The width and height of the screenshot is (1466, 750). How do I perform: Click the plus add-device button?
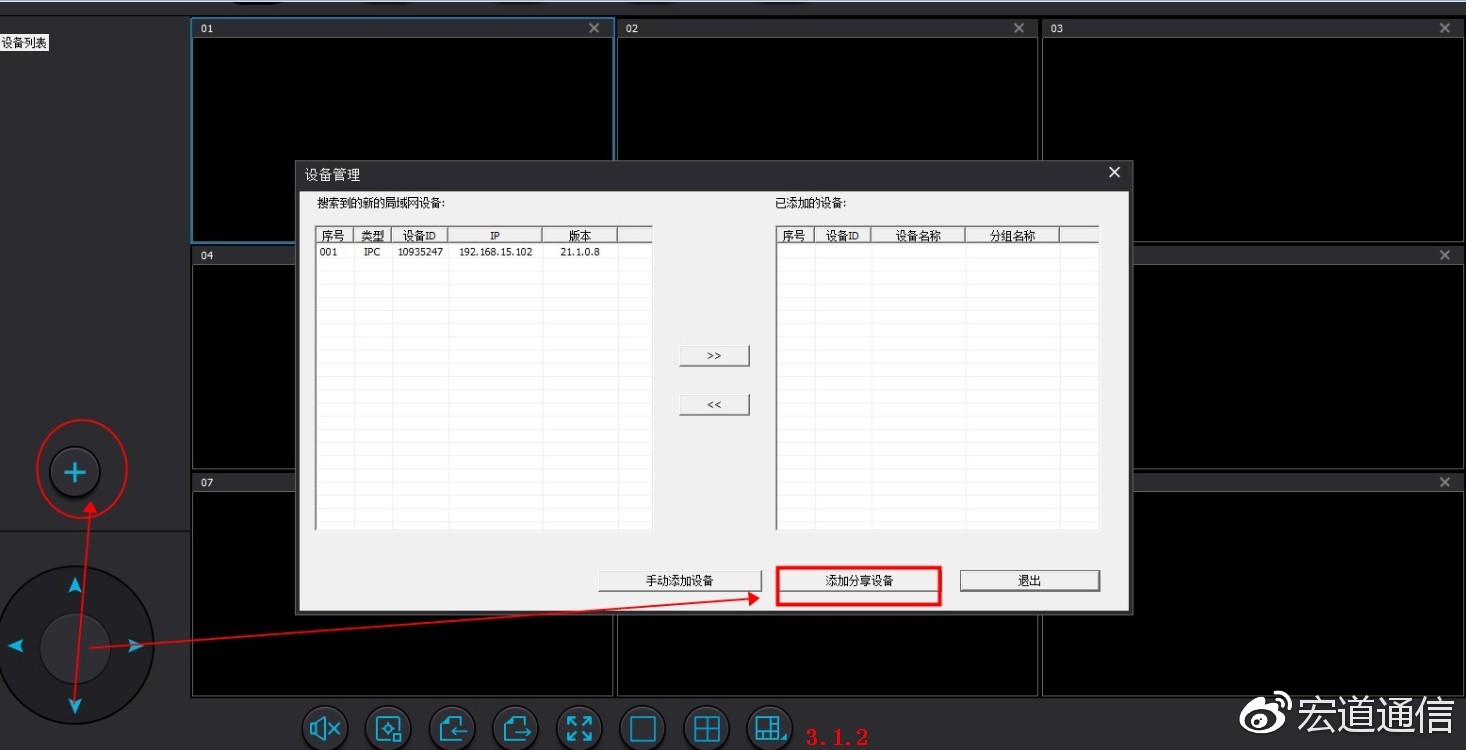(75, 473)
